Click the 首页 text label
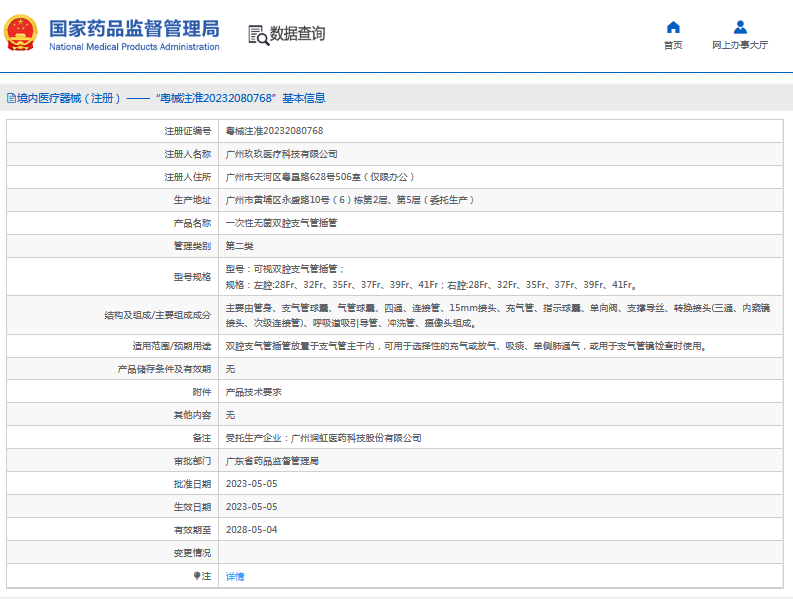Screen dimensions: 793x599 click(673, 45)
